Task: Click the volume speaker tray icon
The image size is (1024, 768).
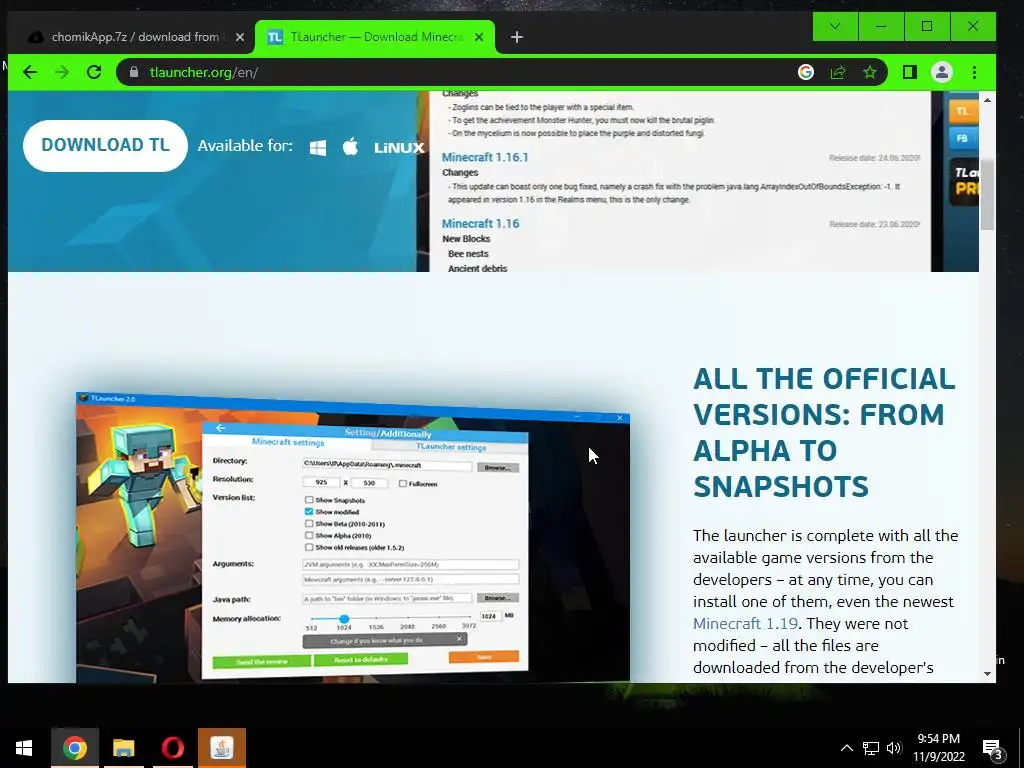Action: (894, 748)
